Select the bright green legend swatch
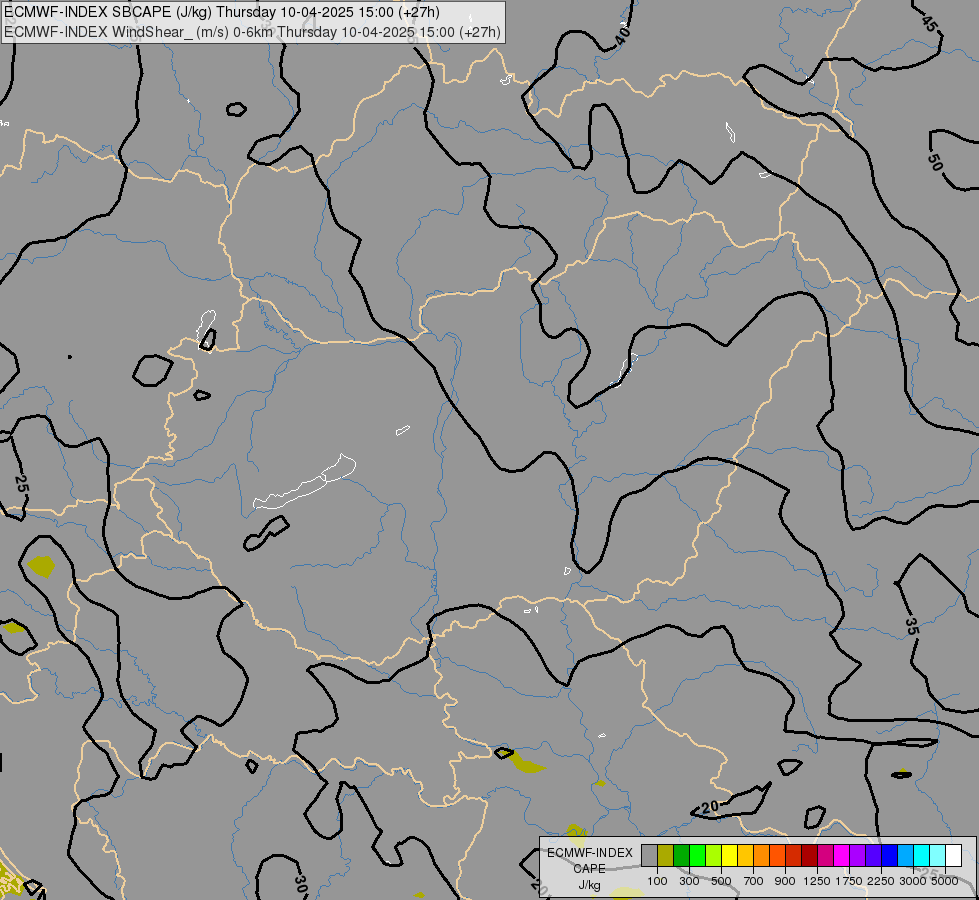Screen dimensions: 979x900 [x=697, y=856]
